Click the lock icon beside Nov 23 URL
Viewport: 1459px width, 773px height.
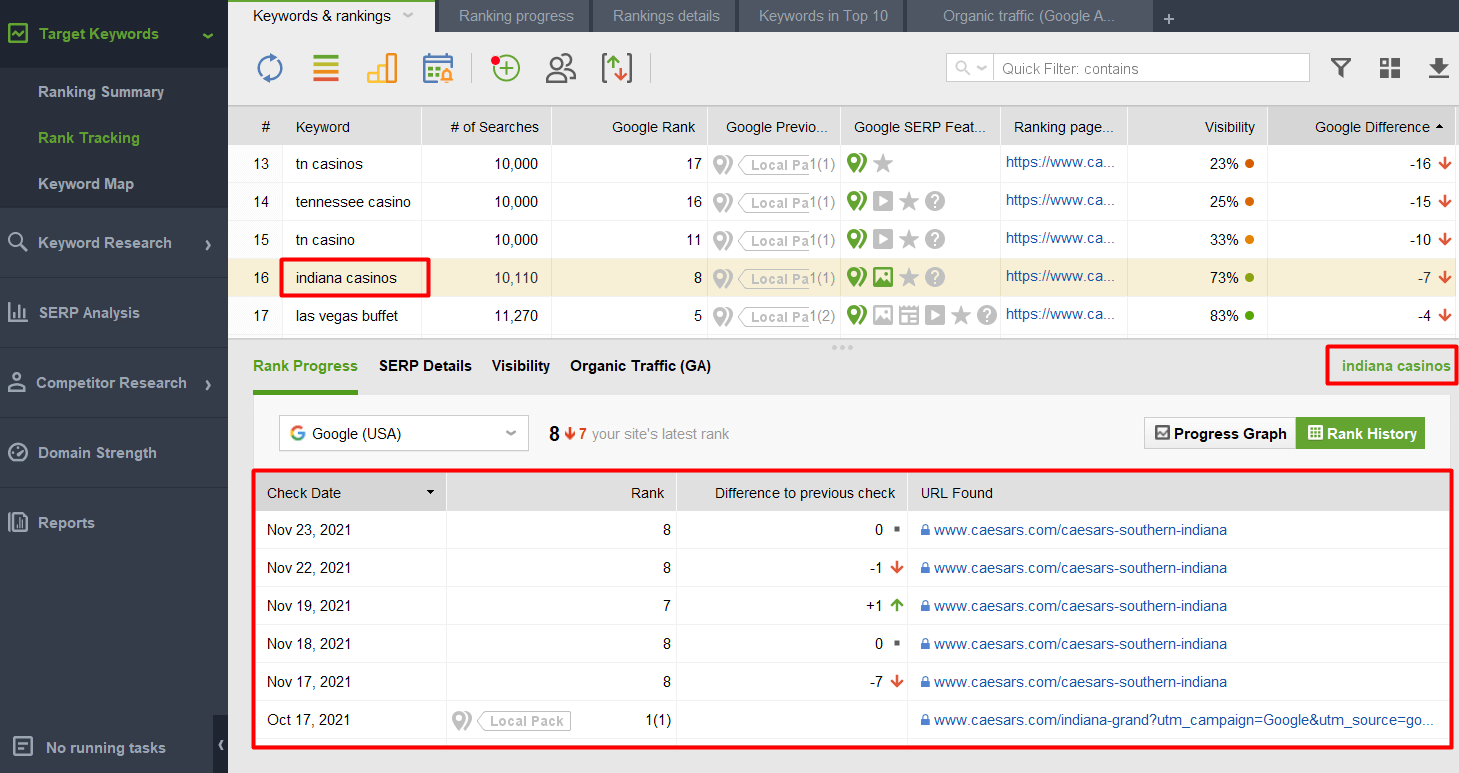pos(925,530)
